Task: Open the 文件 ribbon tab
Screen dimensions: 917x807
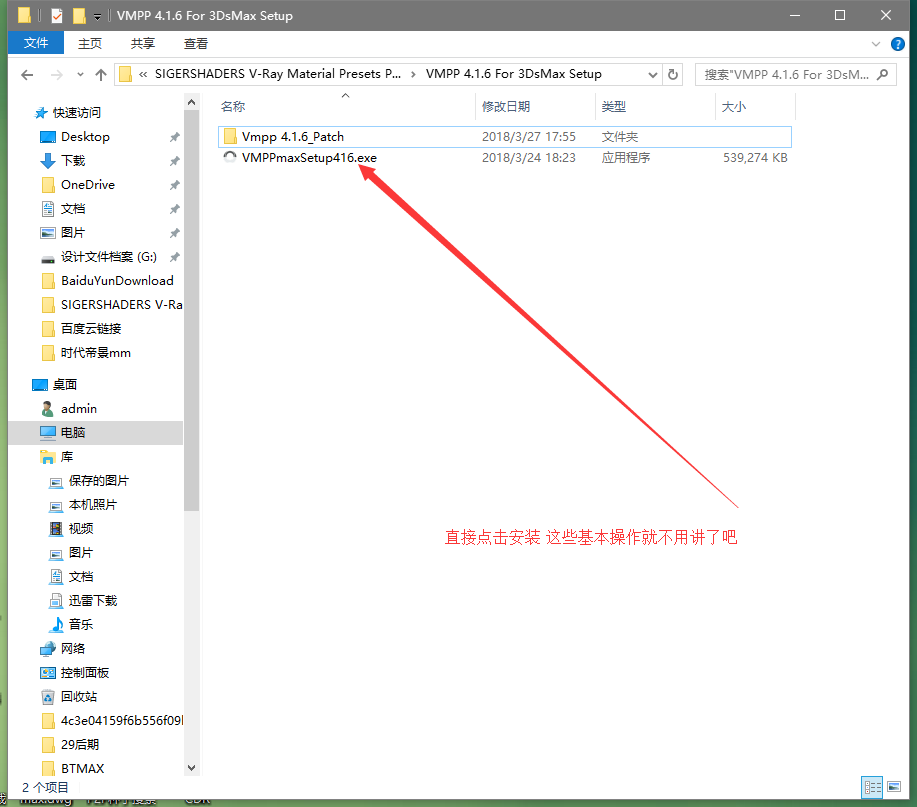Action: pos(36,43)
